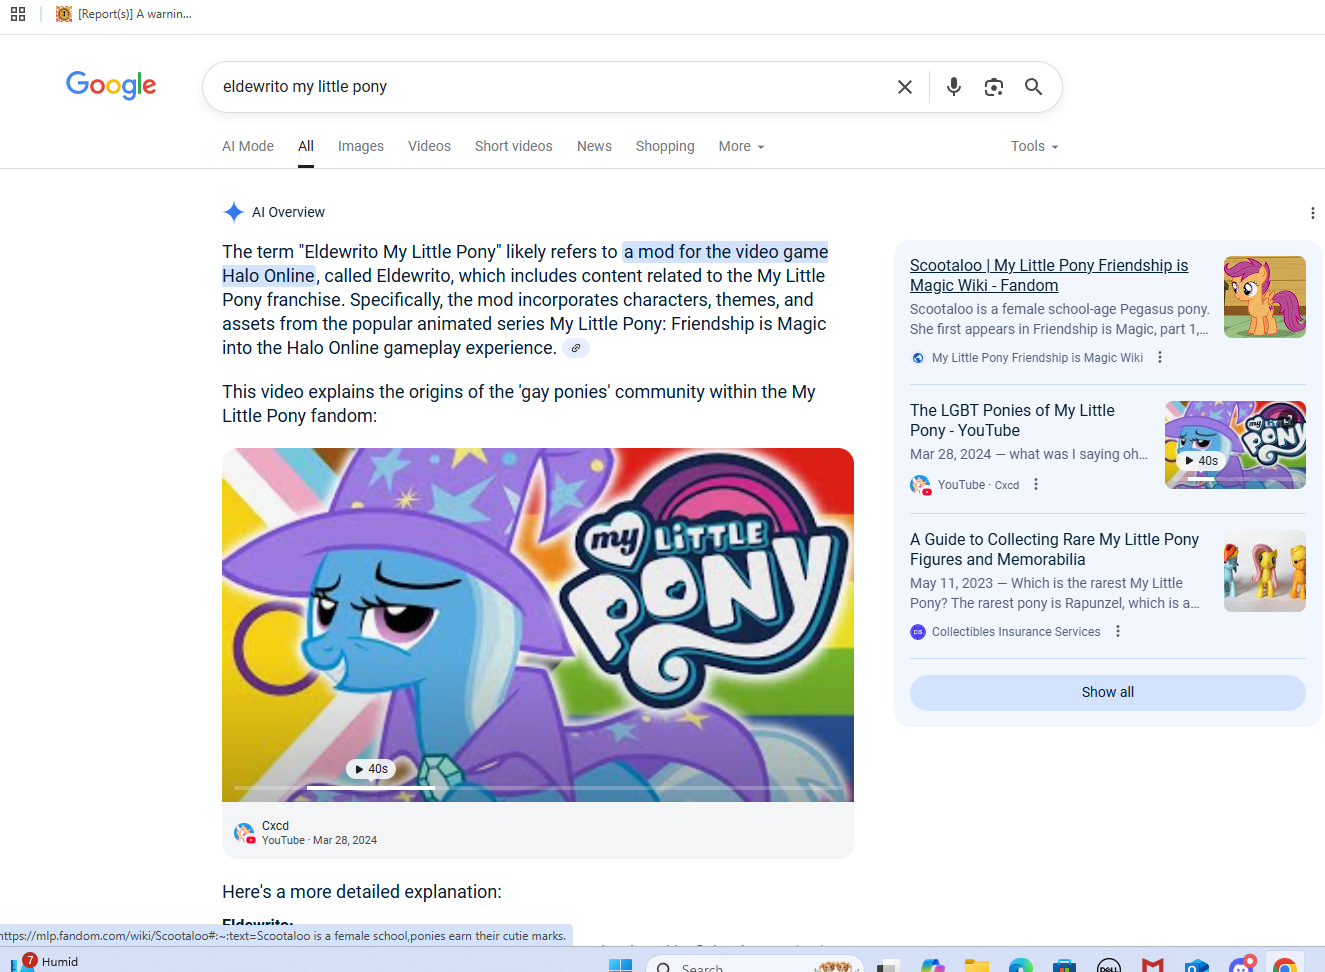1325x972 pixels.
Task: Click the source link chip after 'gameplay experience.'
Action: 576,348
